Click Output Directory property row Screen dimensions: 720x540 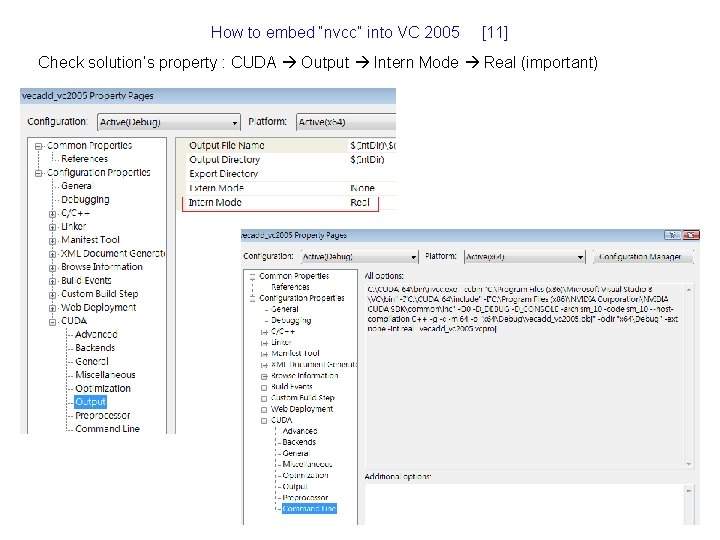coord(286,160)
